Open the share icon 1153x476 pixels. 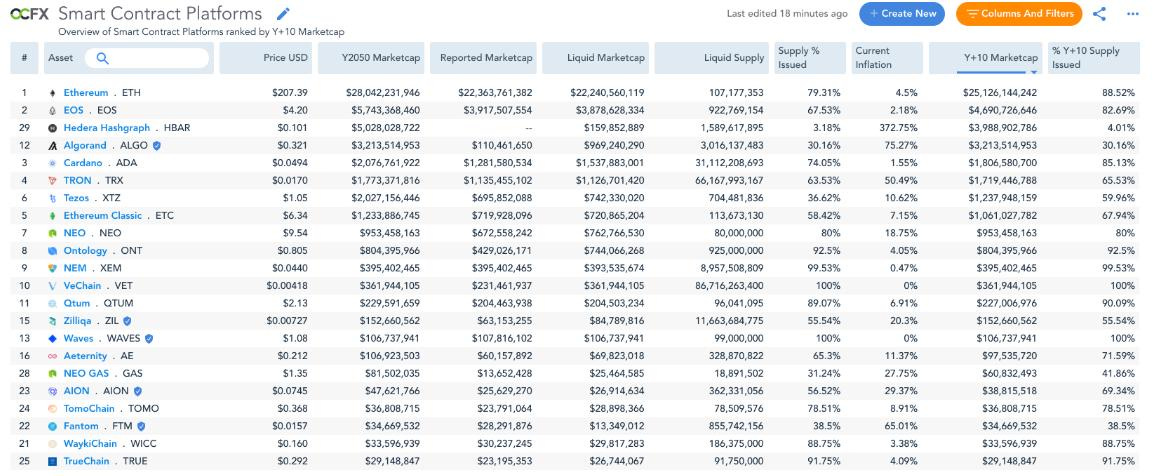point(1099,13)
